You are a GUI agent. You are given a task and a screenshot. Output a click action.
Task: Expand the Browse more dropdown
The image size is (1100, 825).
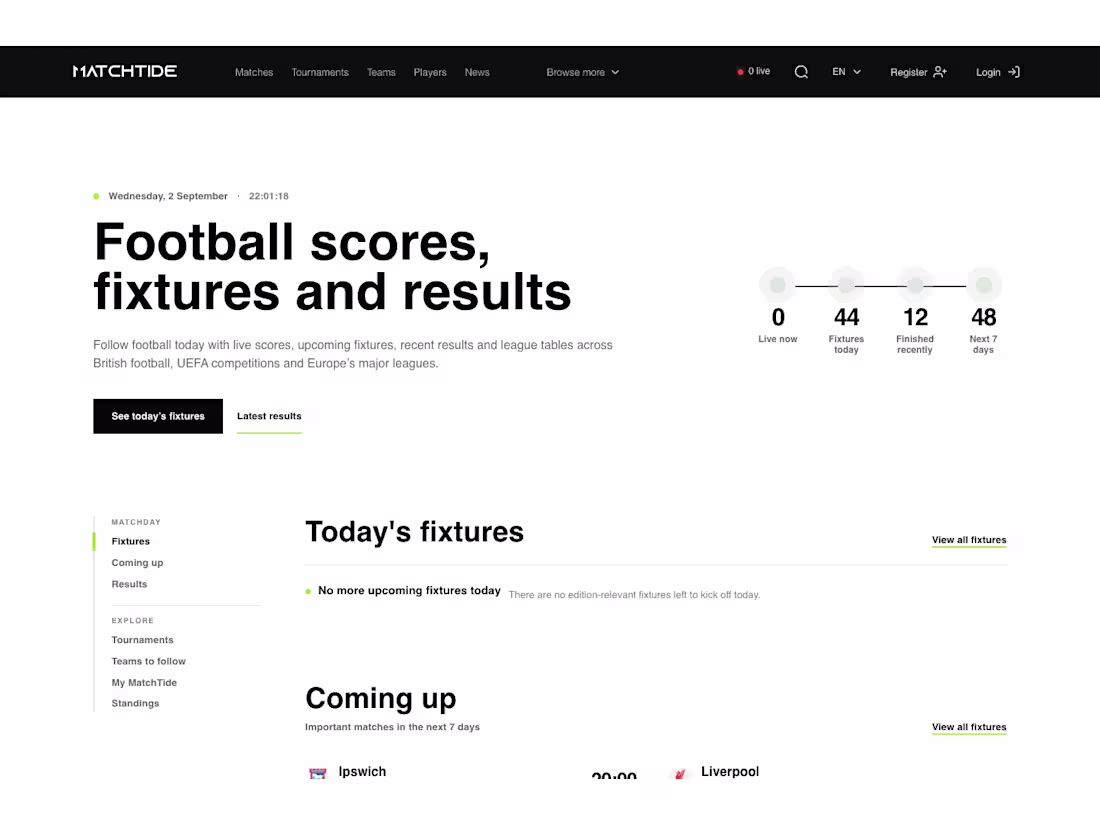[582, 72]
